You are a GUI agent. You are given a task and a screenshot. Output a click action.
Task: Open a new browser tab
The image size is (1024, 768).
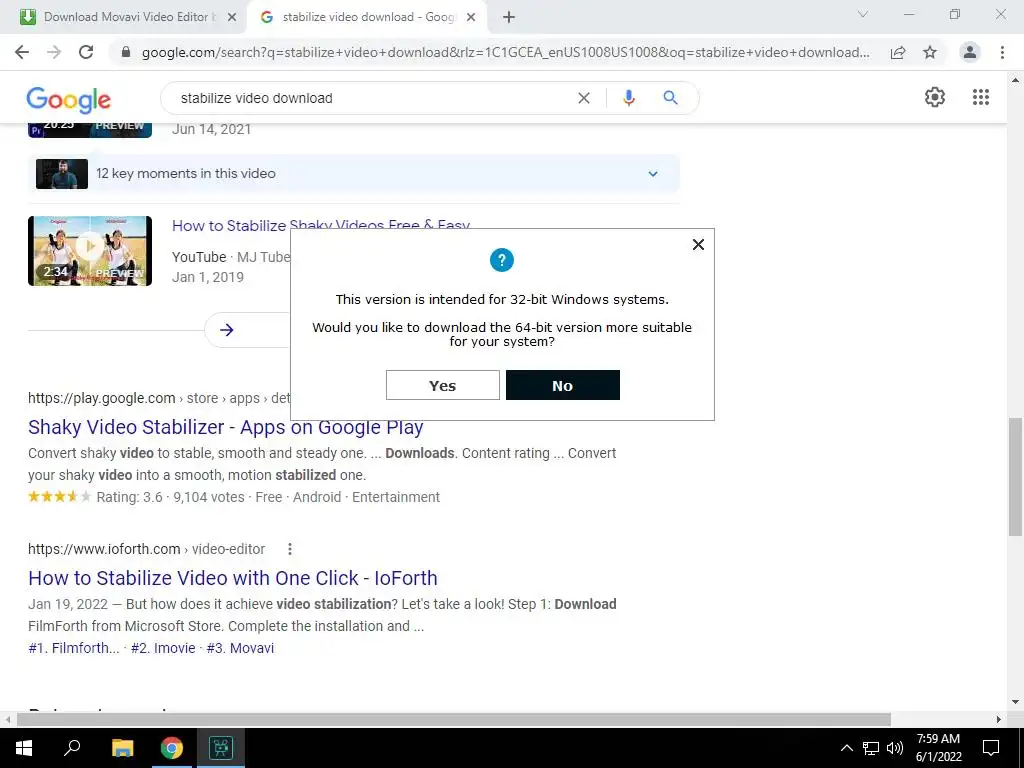509,18
